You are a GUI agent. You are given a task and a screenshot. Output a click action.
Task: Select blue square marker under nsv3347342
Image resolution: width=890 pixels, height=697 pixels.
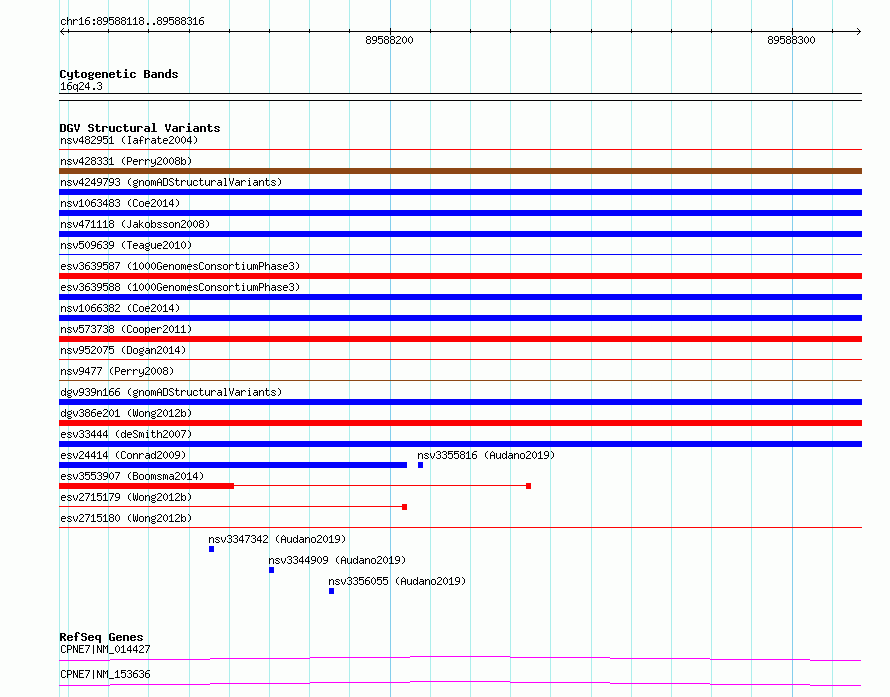tap(212, 549)
